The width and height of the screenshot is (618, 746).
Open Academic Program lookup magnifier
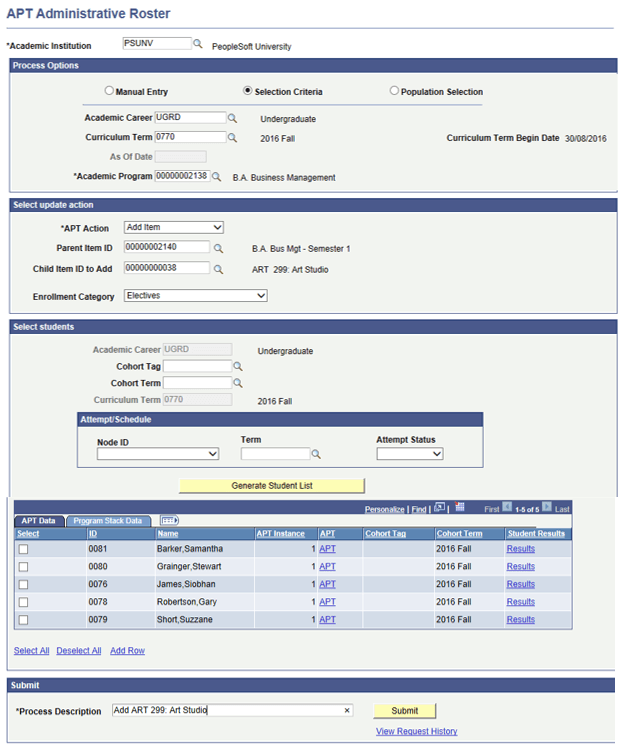[x=216, y=177]
